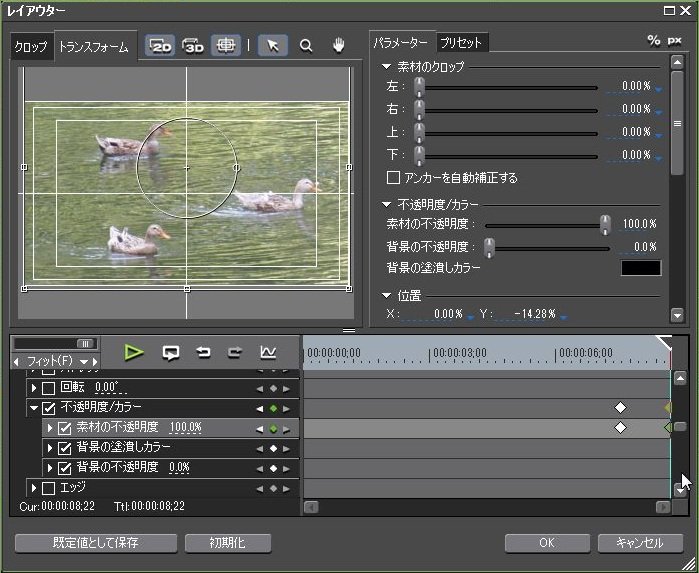This screenshot has height=573, width=699.
Task: Switch to the クロップ tab
Action: pyautogui.click(x=31, y=46)
